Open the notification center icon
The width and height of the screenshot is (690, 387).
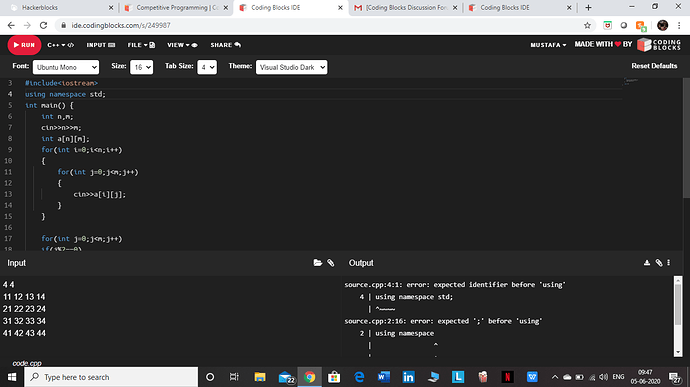(x=674, y=377)
